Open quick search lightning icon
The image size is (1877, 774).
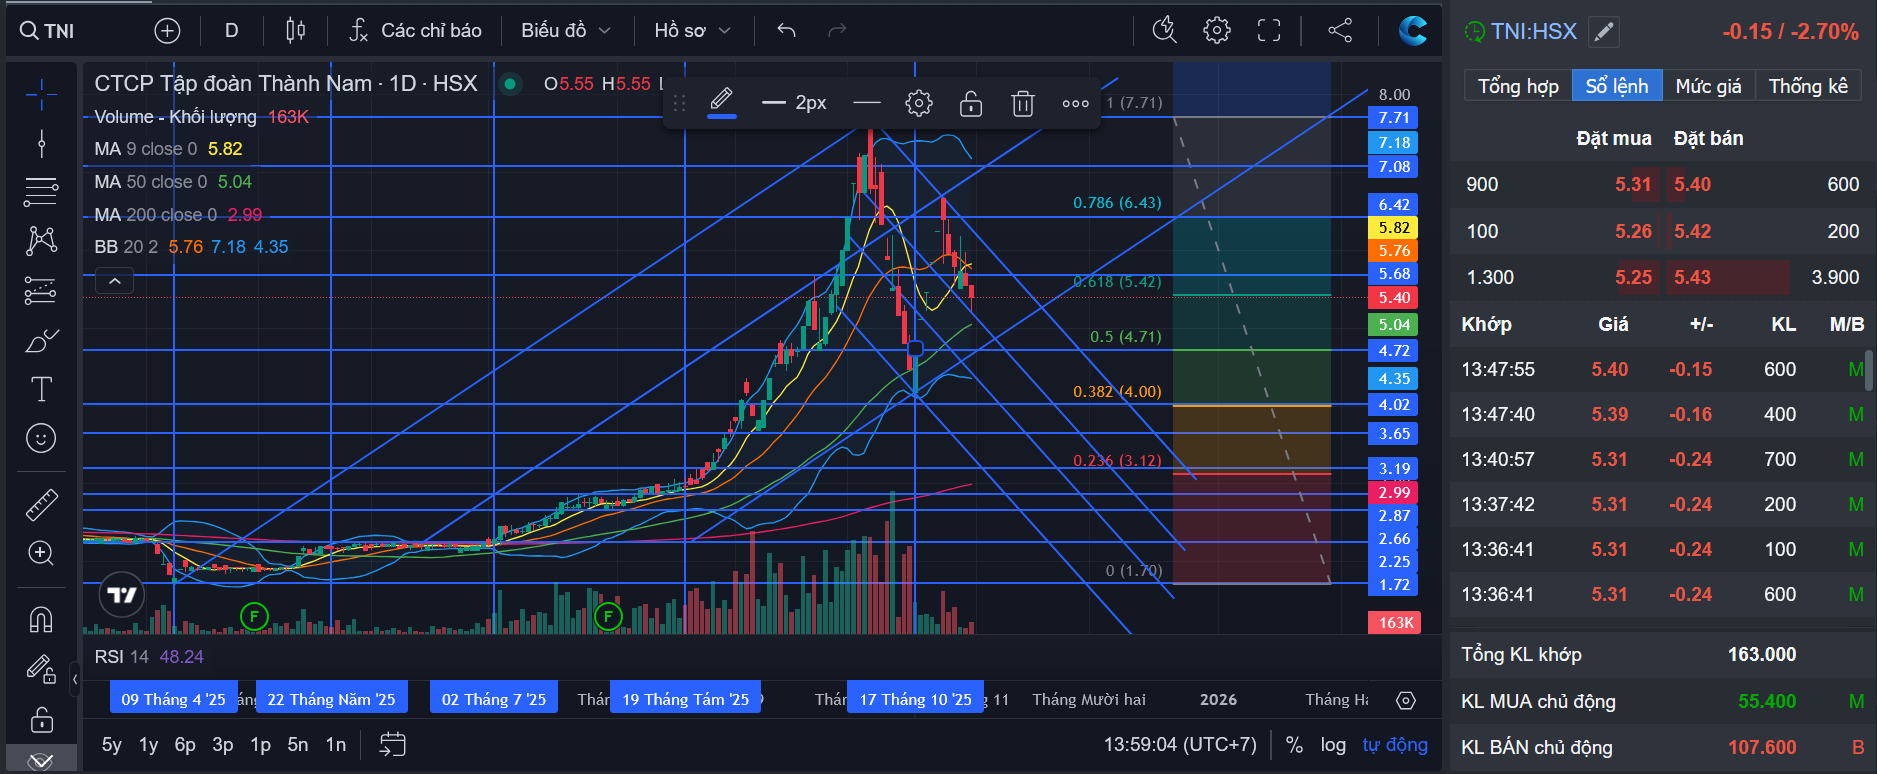[x=1164, y=31]
